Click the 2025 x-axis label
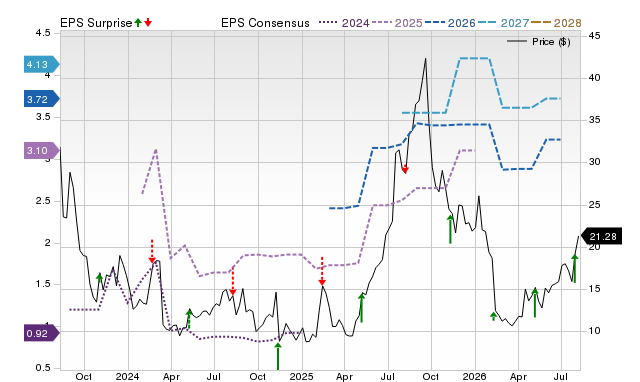640x382 pixels. point(301,376)
